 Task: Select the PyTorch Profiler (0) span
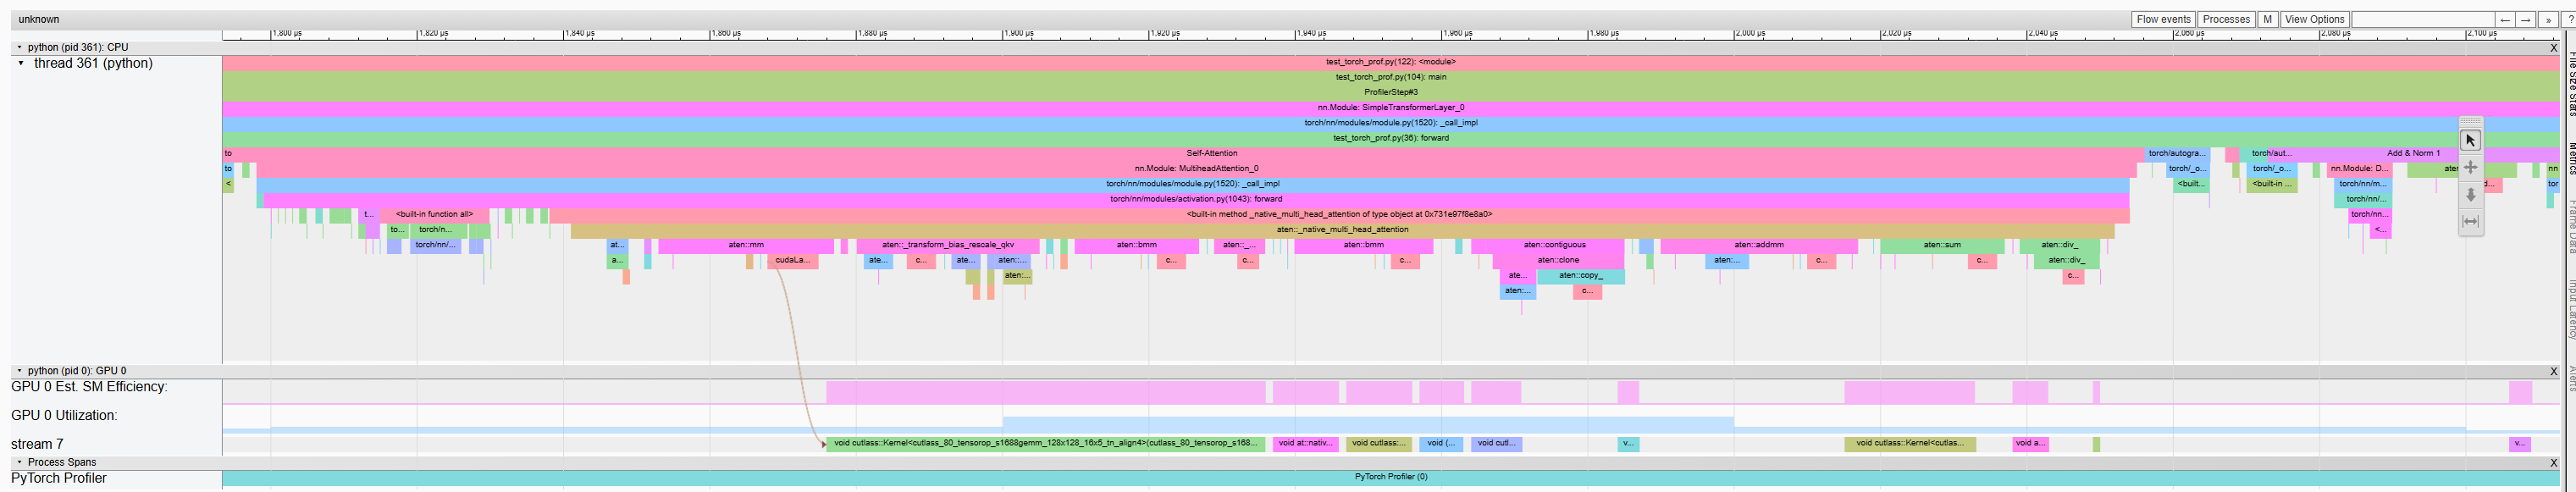tap(1390, 477)
